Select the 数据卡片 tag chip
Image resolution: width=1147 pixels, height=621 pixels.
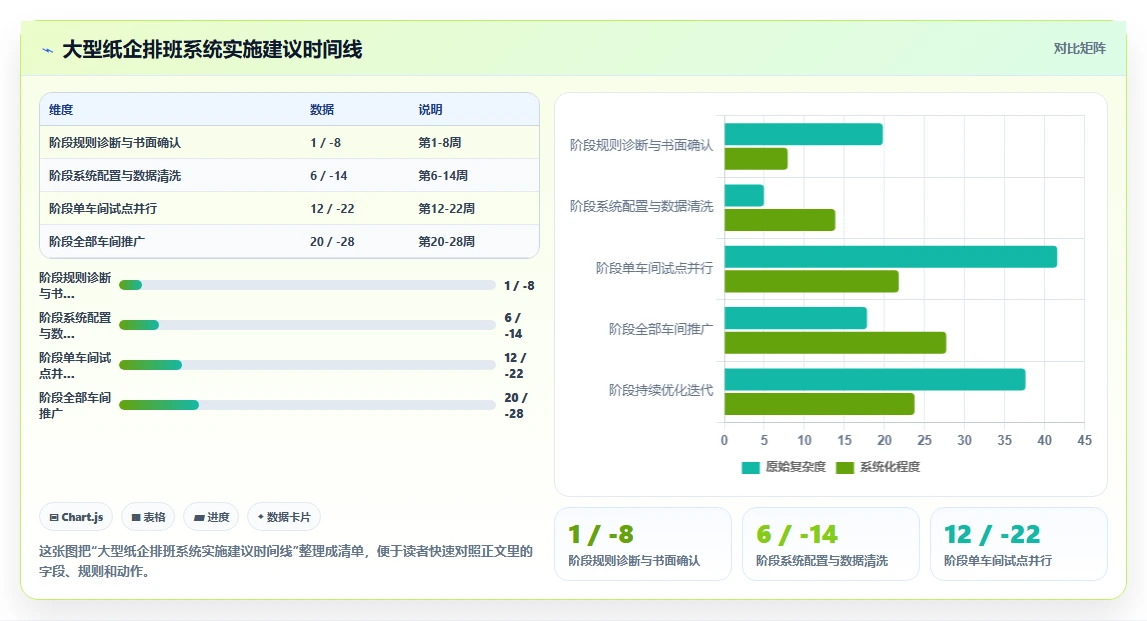(284, 517)
